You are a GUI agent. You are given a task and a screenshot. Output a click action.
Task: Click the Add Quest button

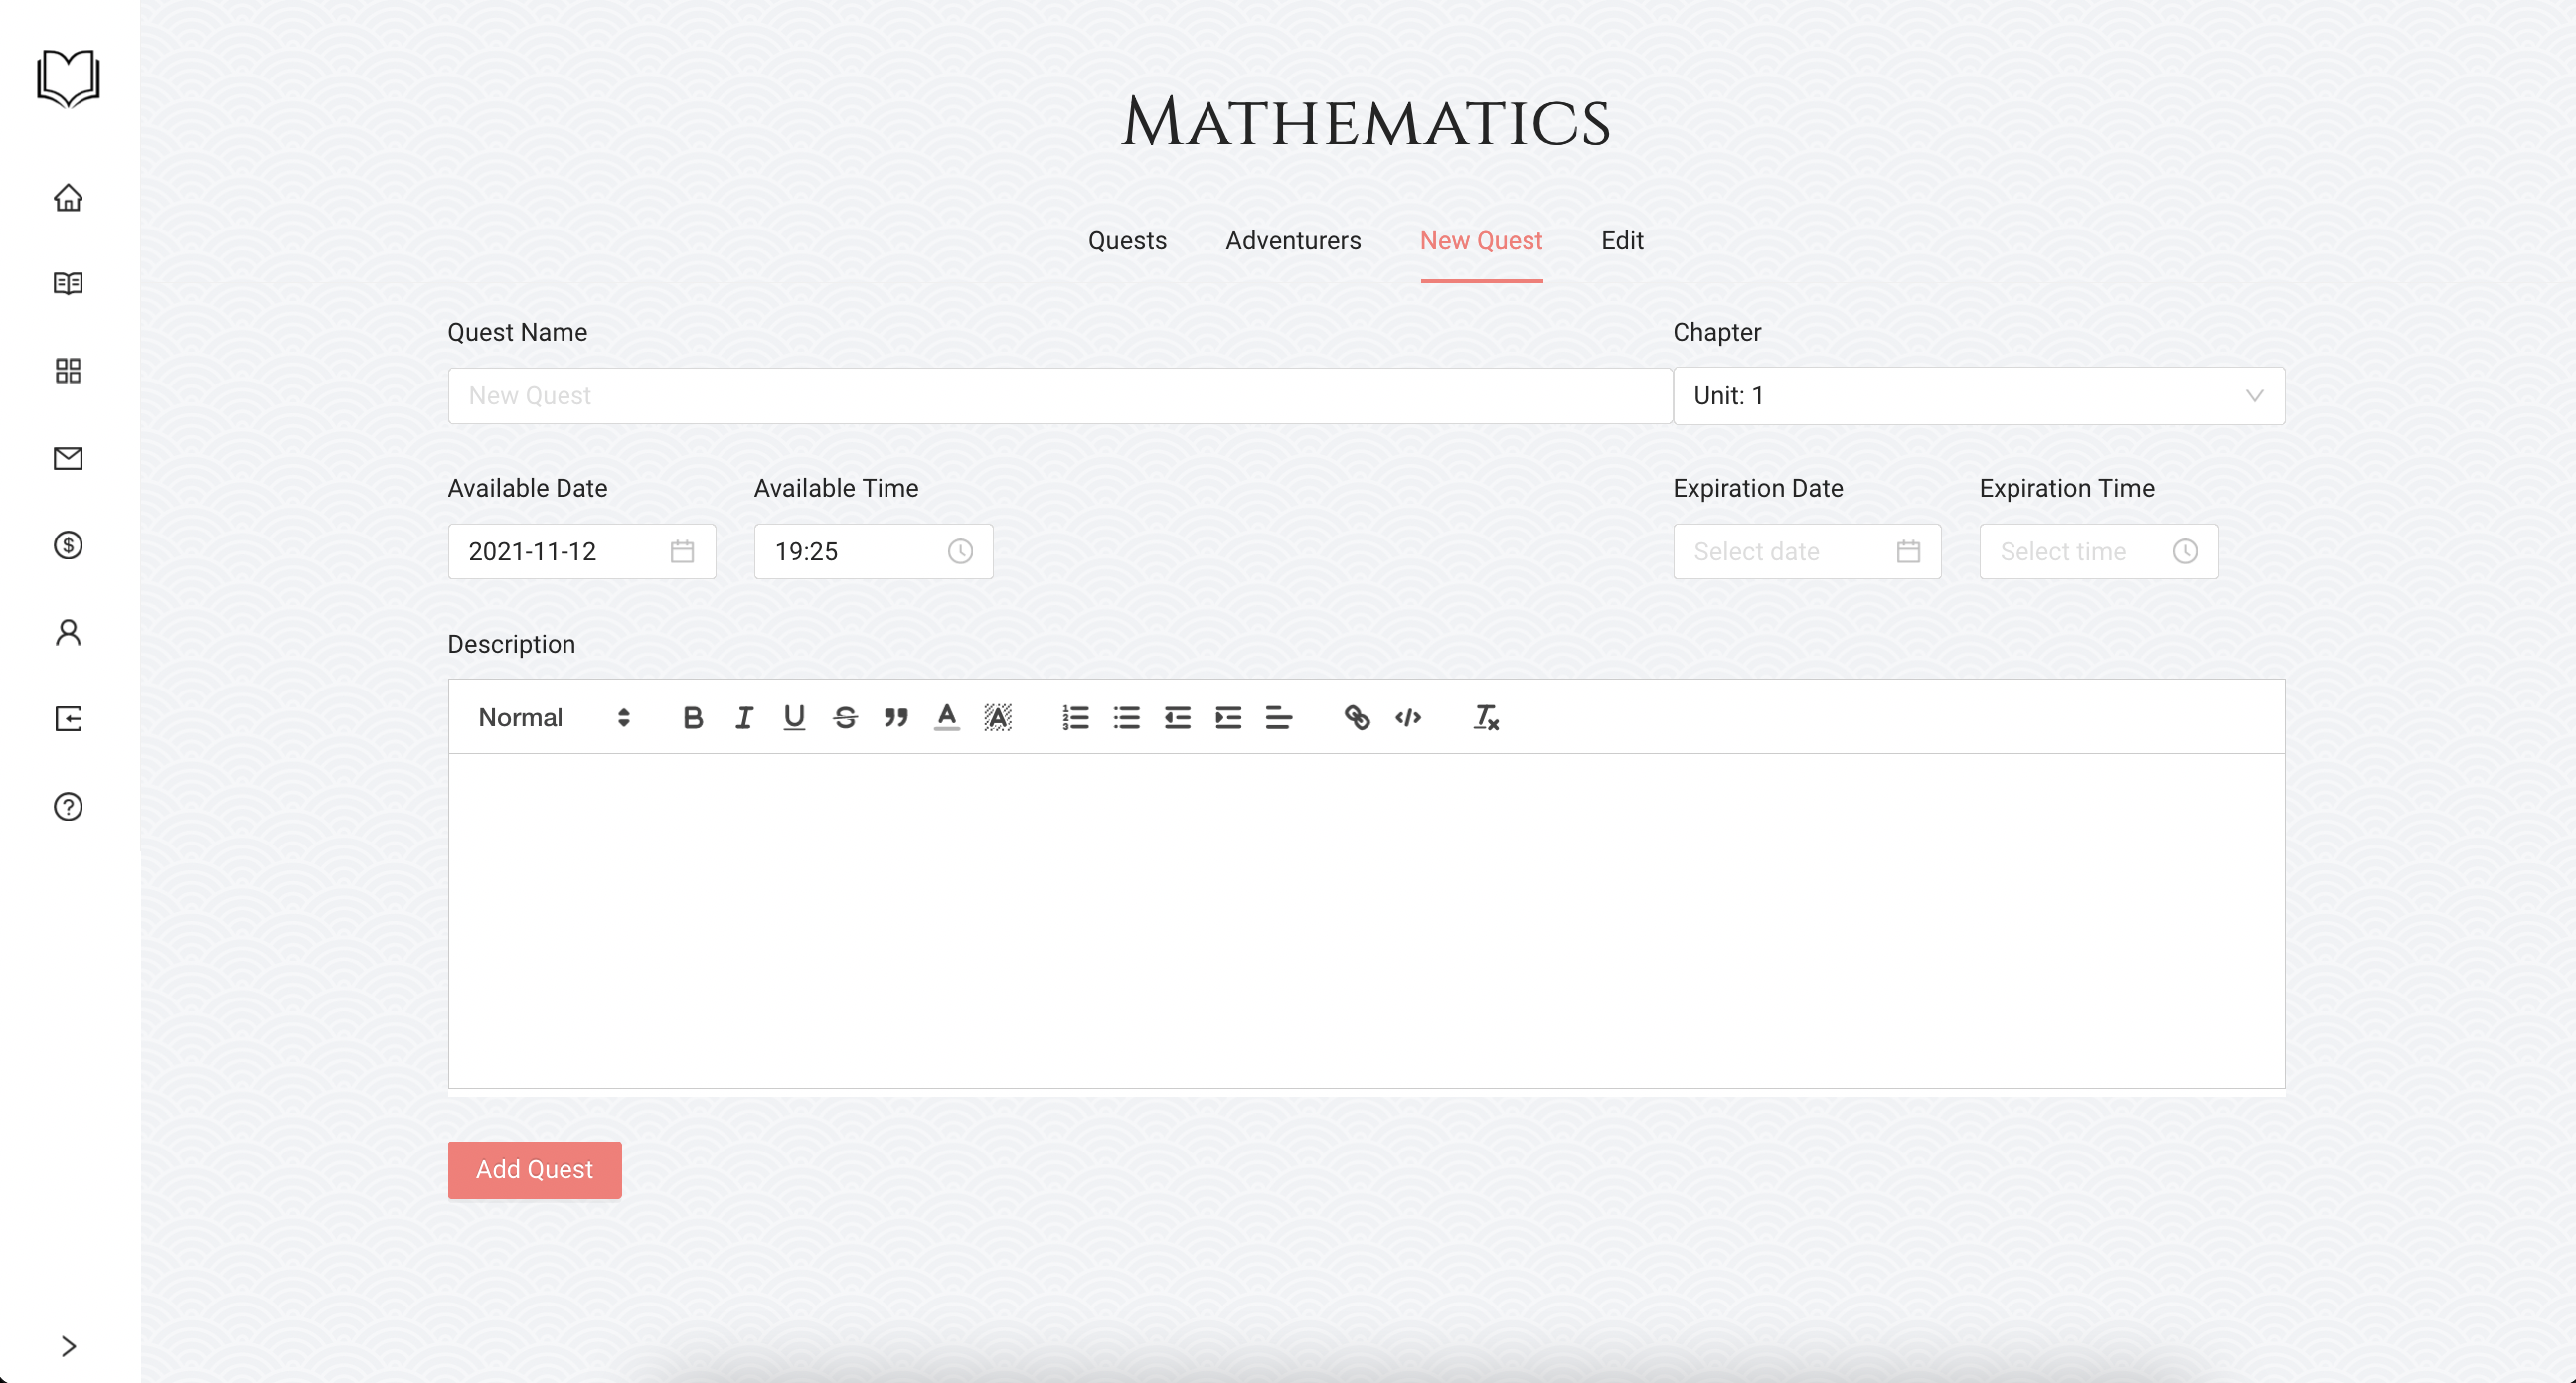click(x=534, y=1169)
